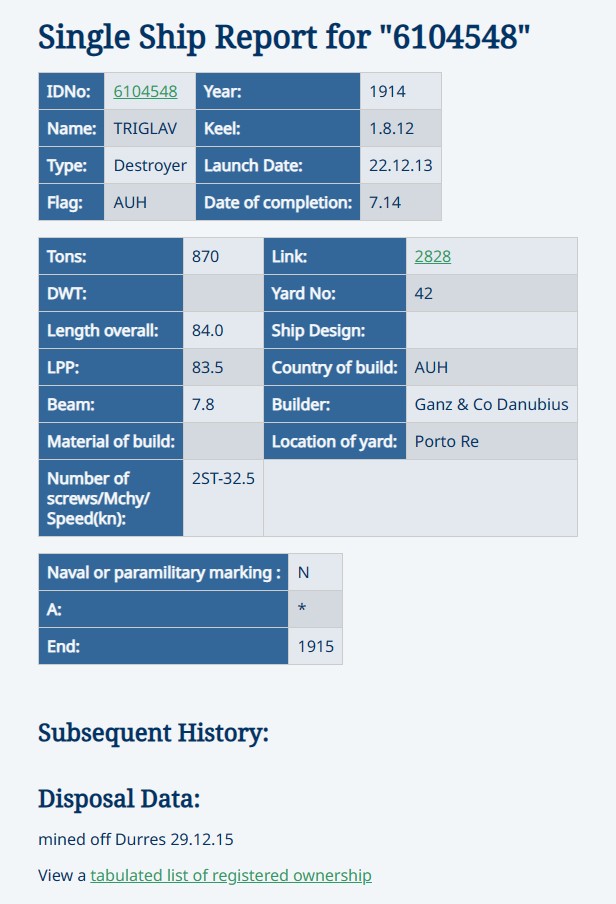The height and width of the screenshot is (904, 616).
Task: Click the AUH flag value
Action: 150,202
